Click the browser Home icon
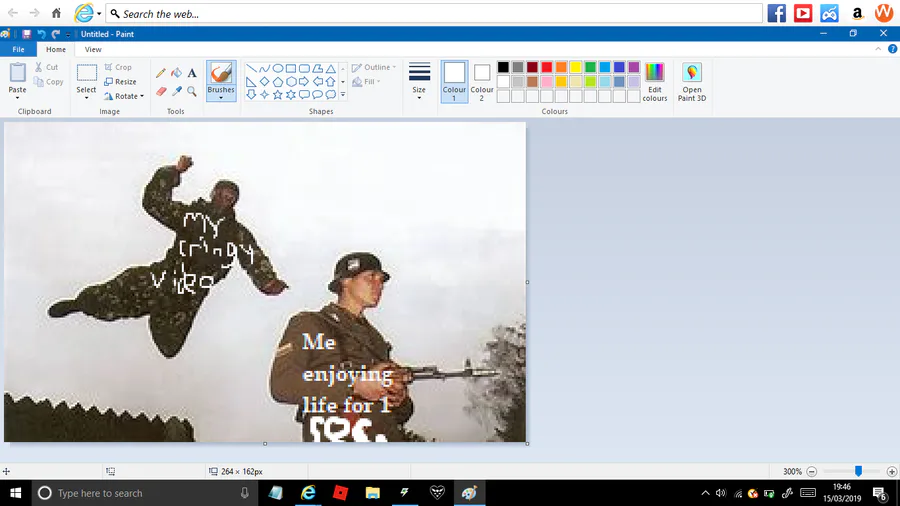The height and width of the screenshot is (506, 900). tap(56, 13)
